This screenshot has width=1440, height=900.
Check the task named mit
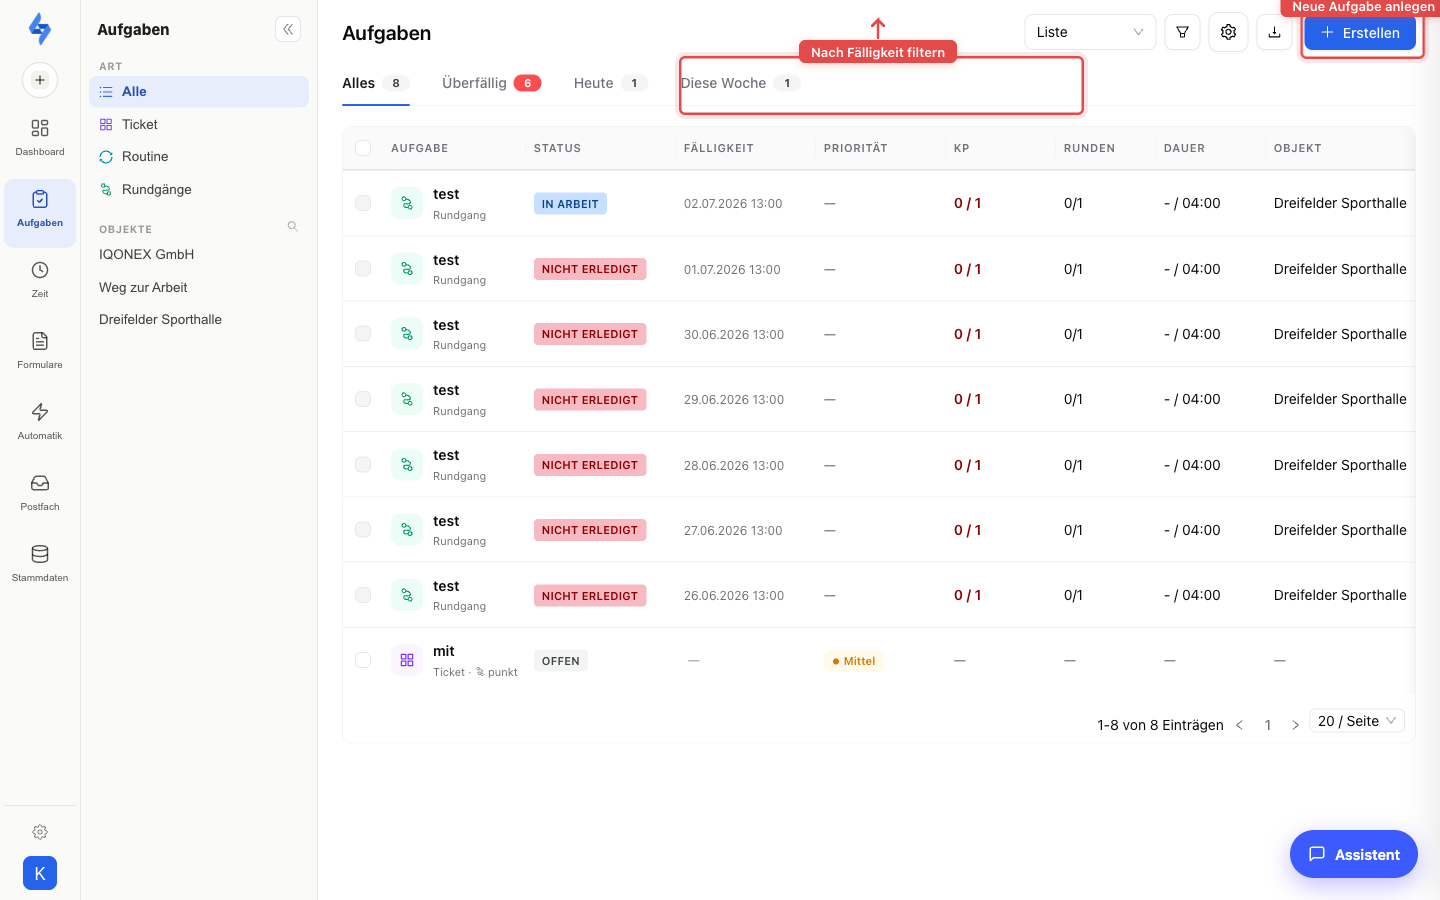[x=363, y=660]
